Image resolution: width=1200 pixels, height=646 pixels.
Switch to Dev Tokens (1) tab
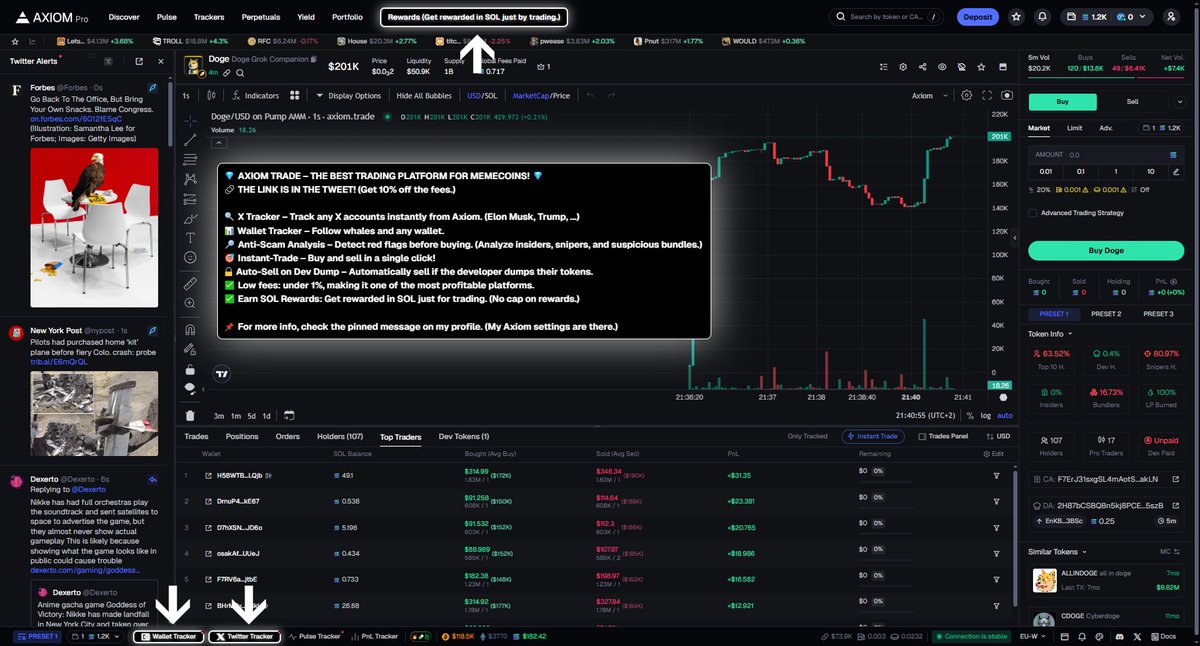coord(464,436)
